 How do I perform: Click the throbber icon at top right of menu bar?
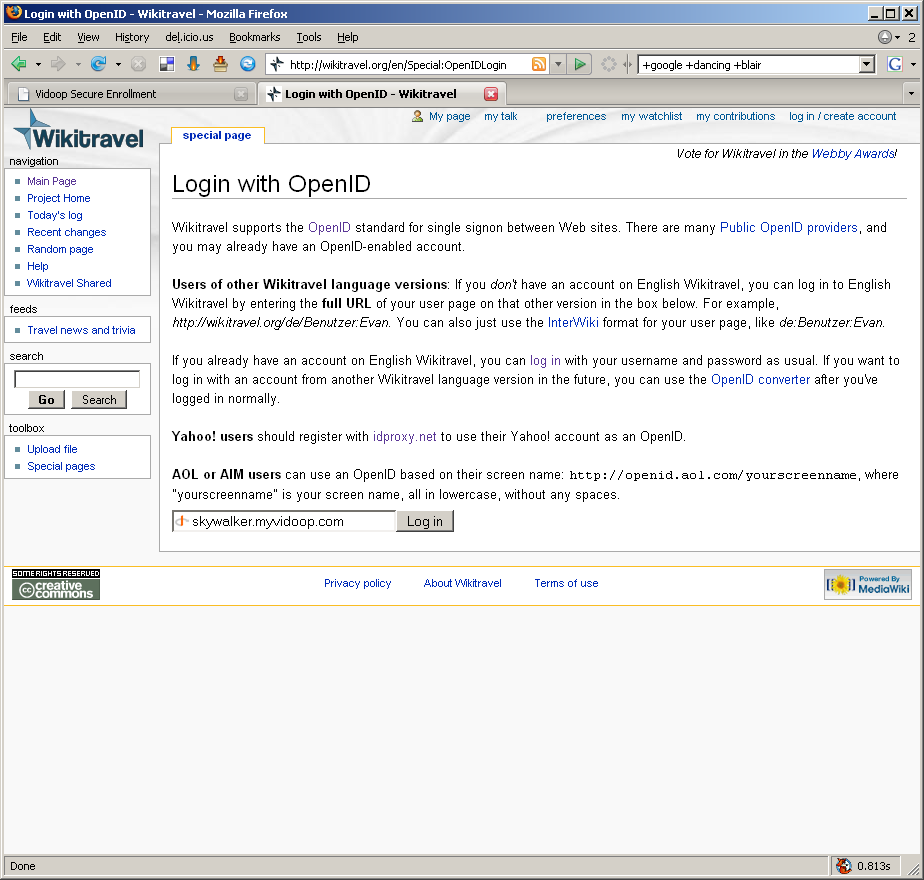(x=885, y=37)
